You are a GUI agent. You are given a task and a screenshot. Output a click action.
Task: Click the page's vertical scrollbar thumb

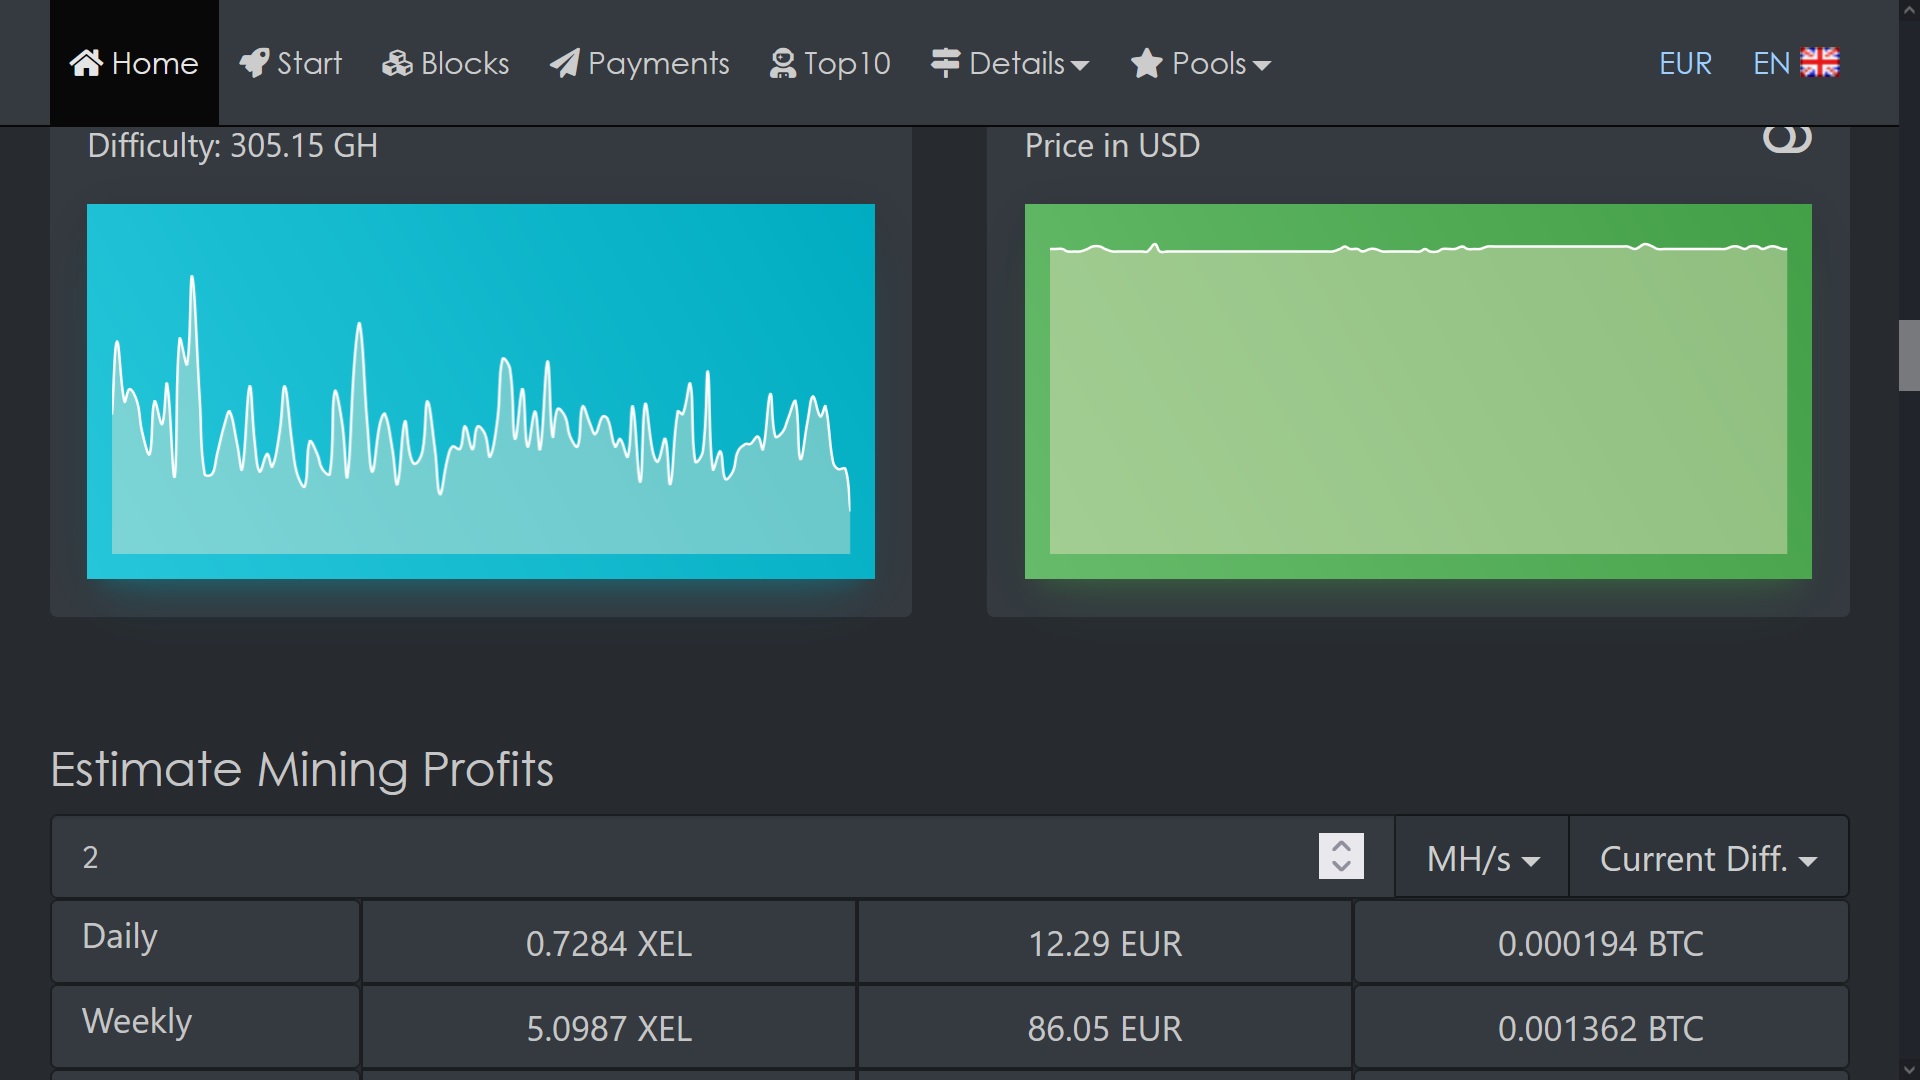[x=1909, y=355]
